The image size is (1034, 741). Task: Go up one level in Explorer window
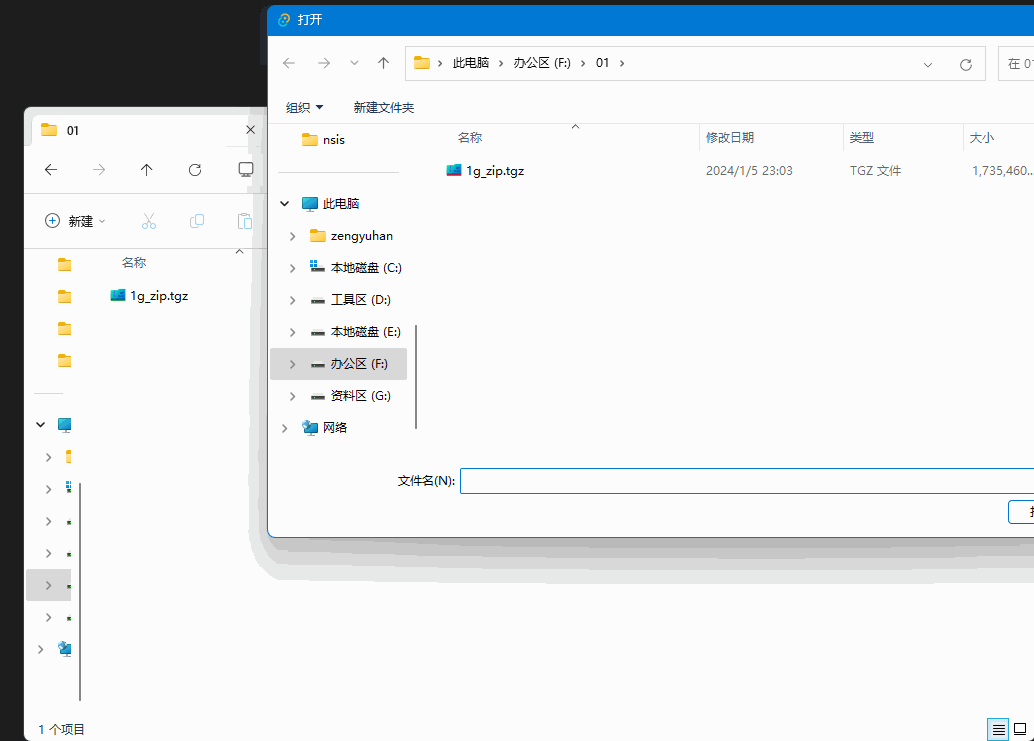pos(146,170)
